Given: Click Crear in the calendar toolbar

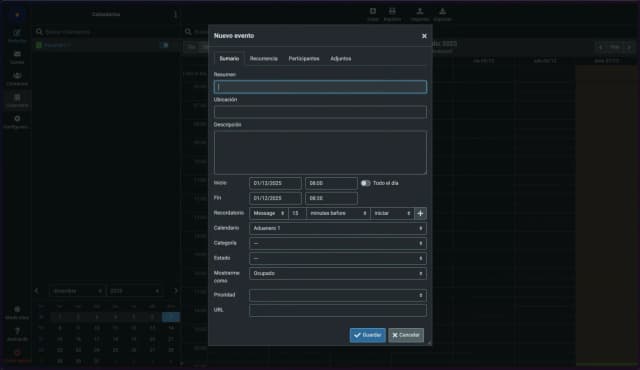Looking at the screenshot, I should pos(373,14).
